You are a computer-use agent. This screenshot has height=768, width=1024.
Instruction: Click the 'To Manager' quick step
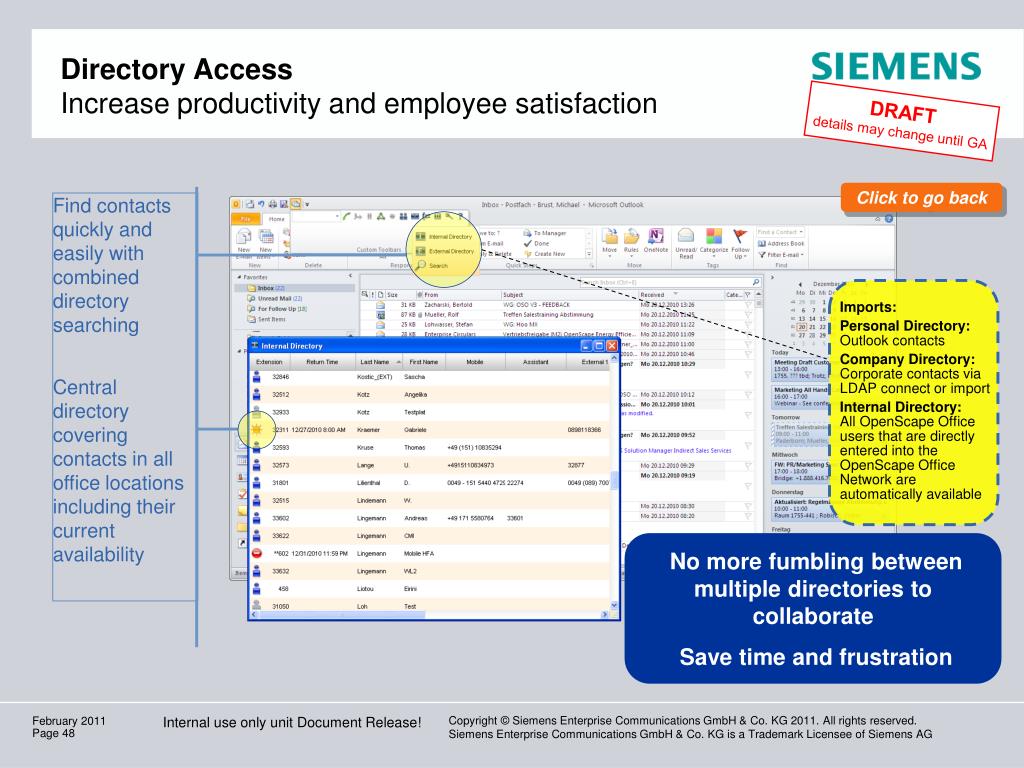point(545,233)
